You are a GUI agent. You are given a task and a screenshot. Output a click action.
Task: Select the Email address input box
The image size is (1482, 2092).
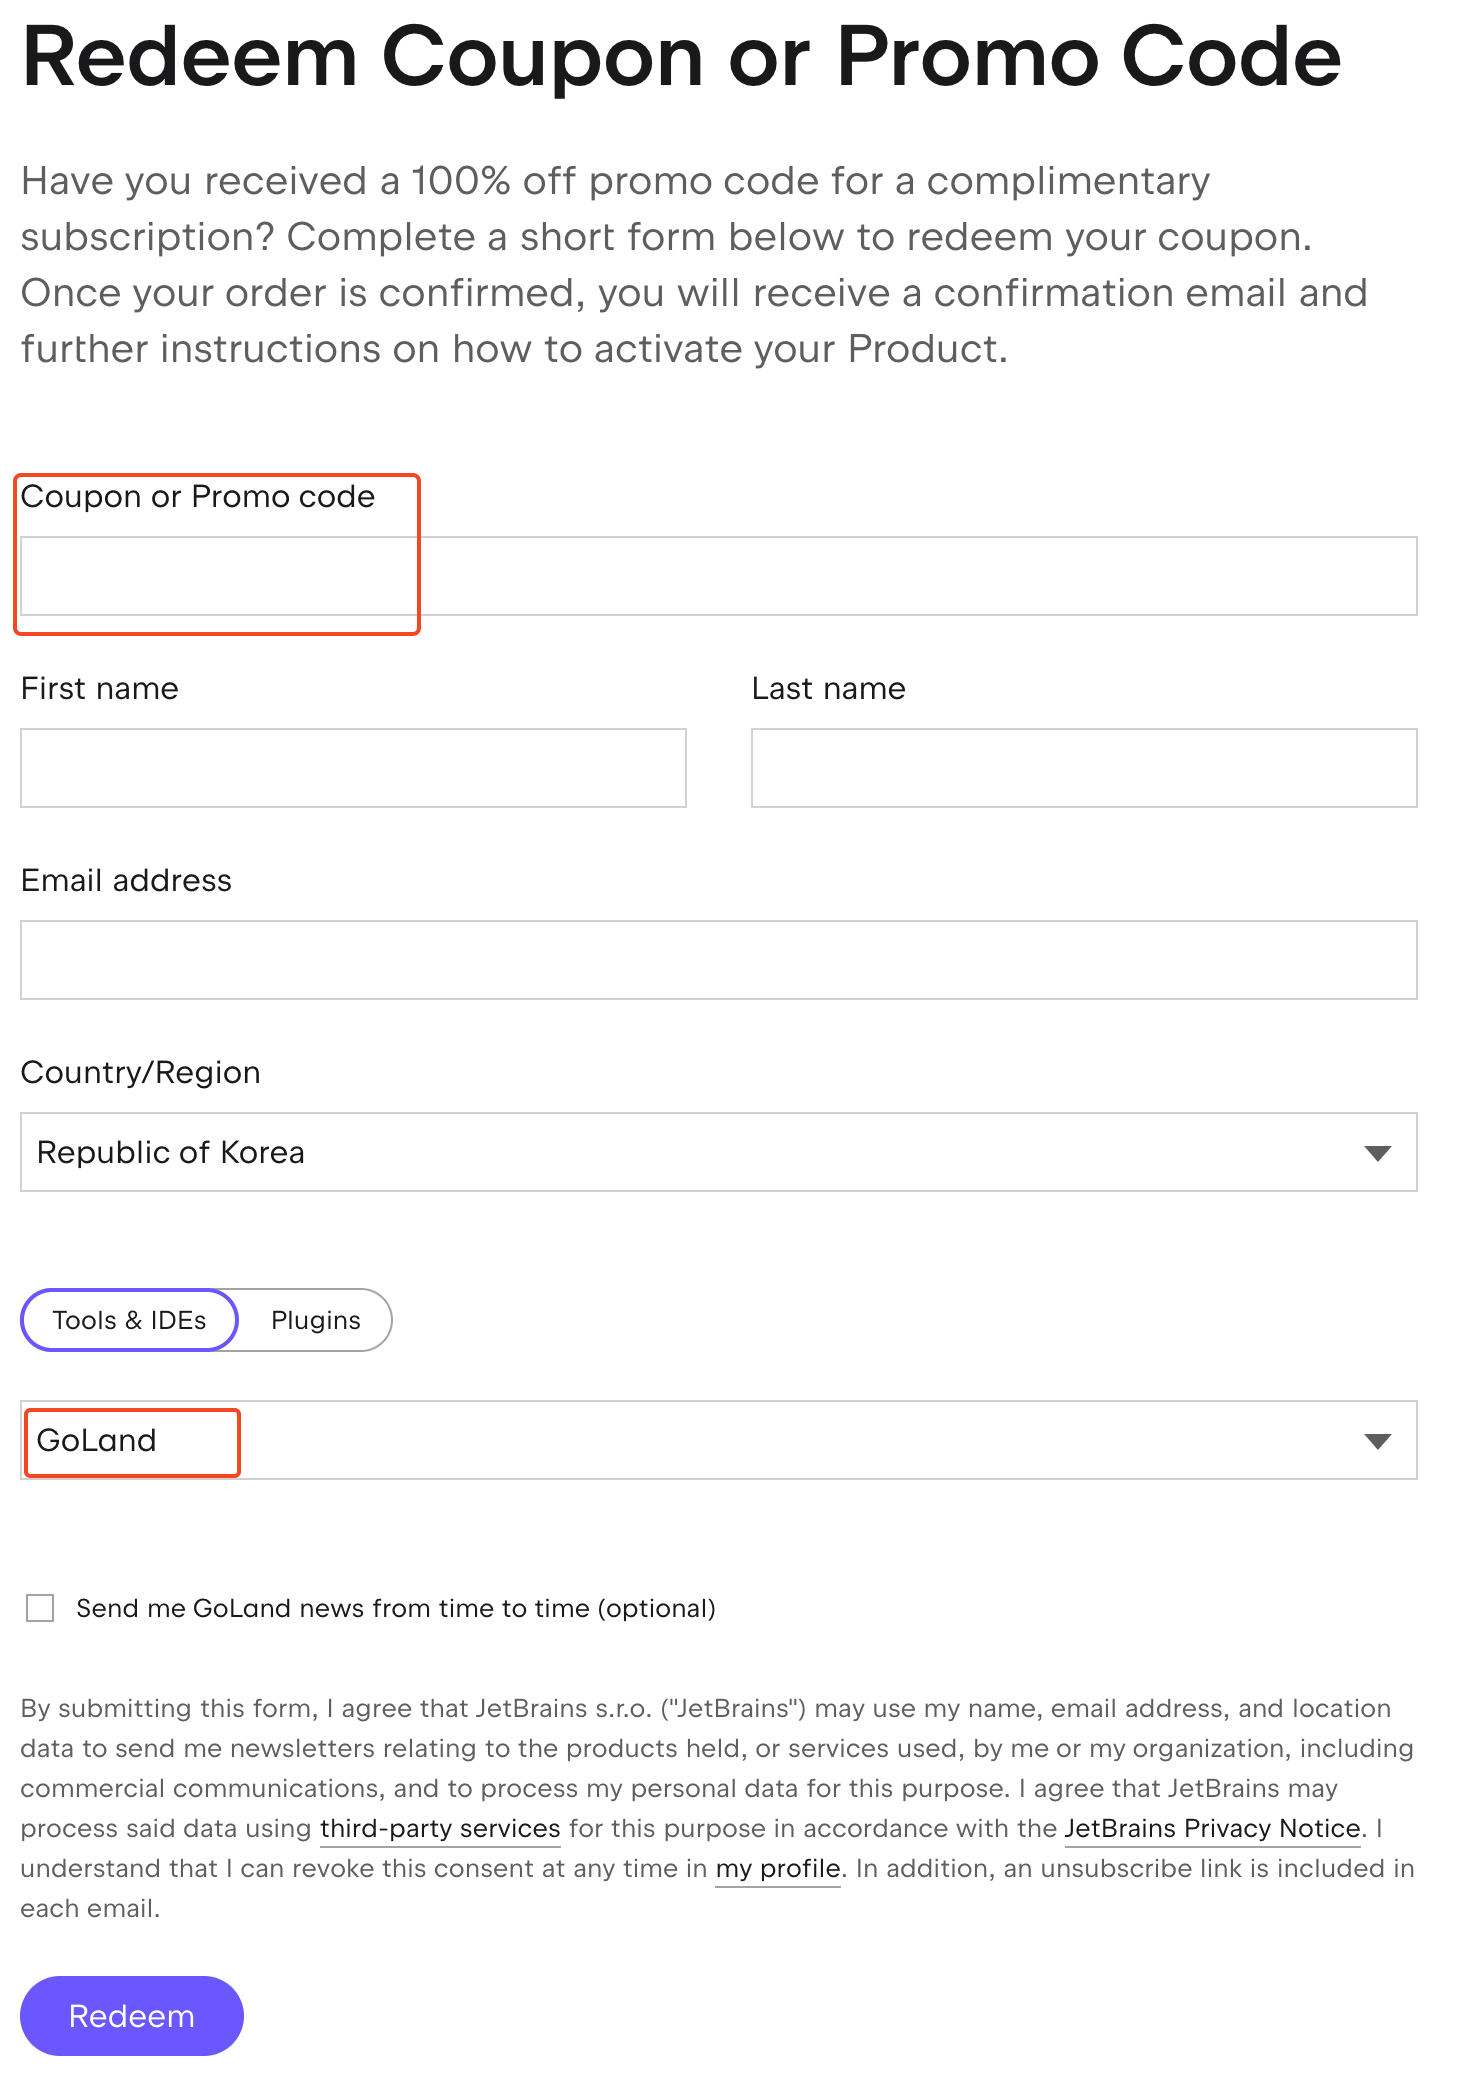(x=718, y=960)
